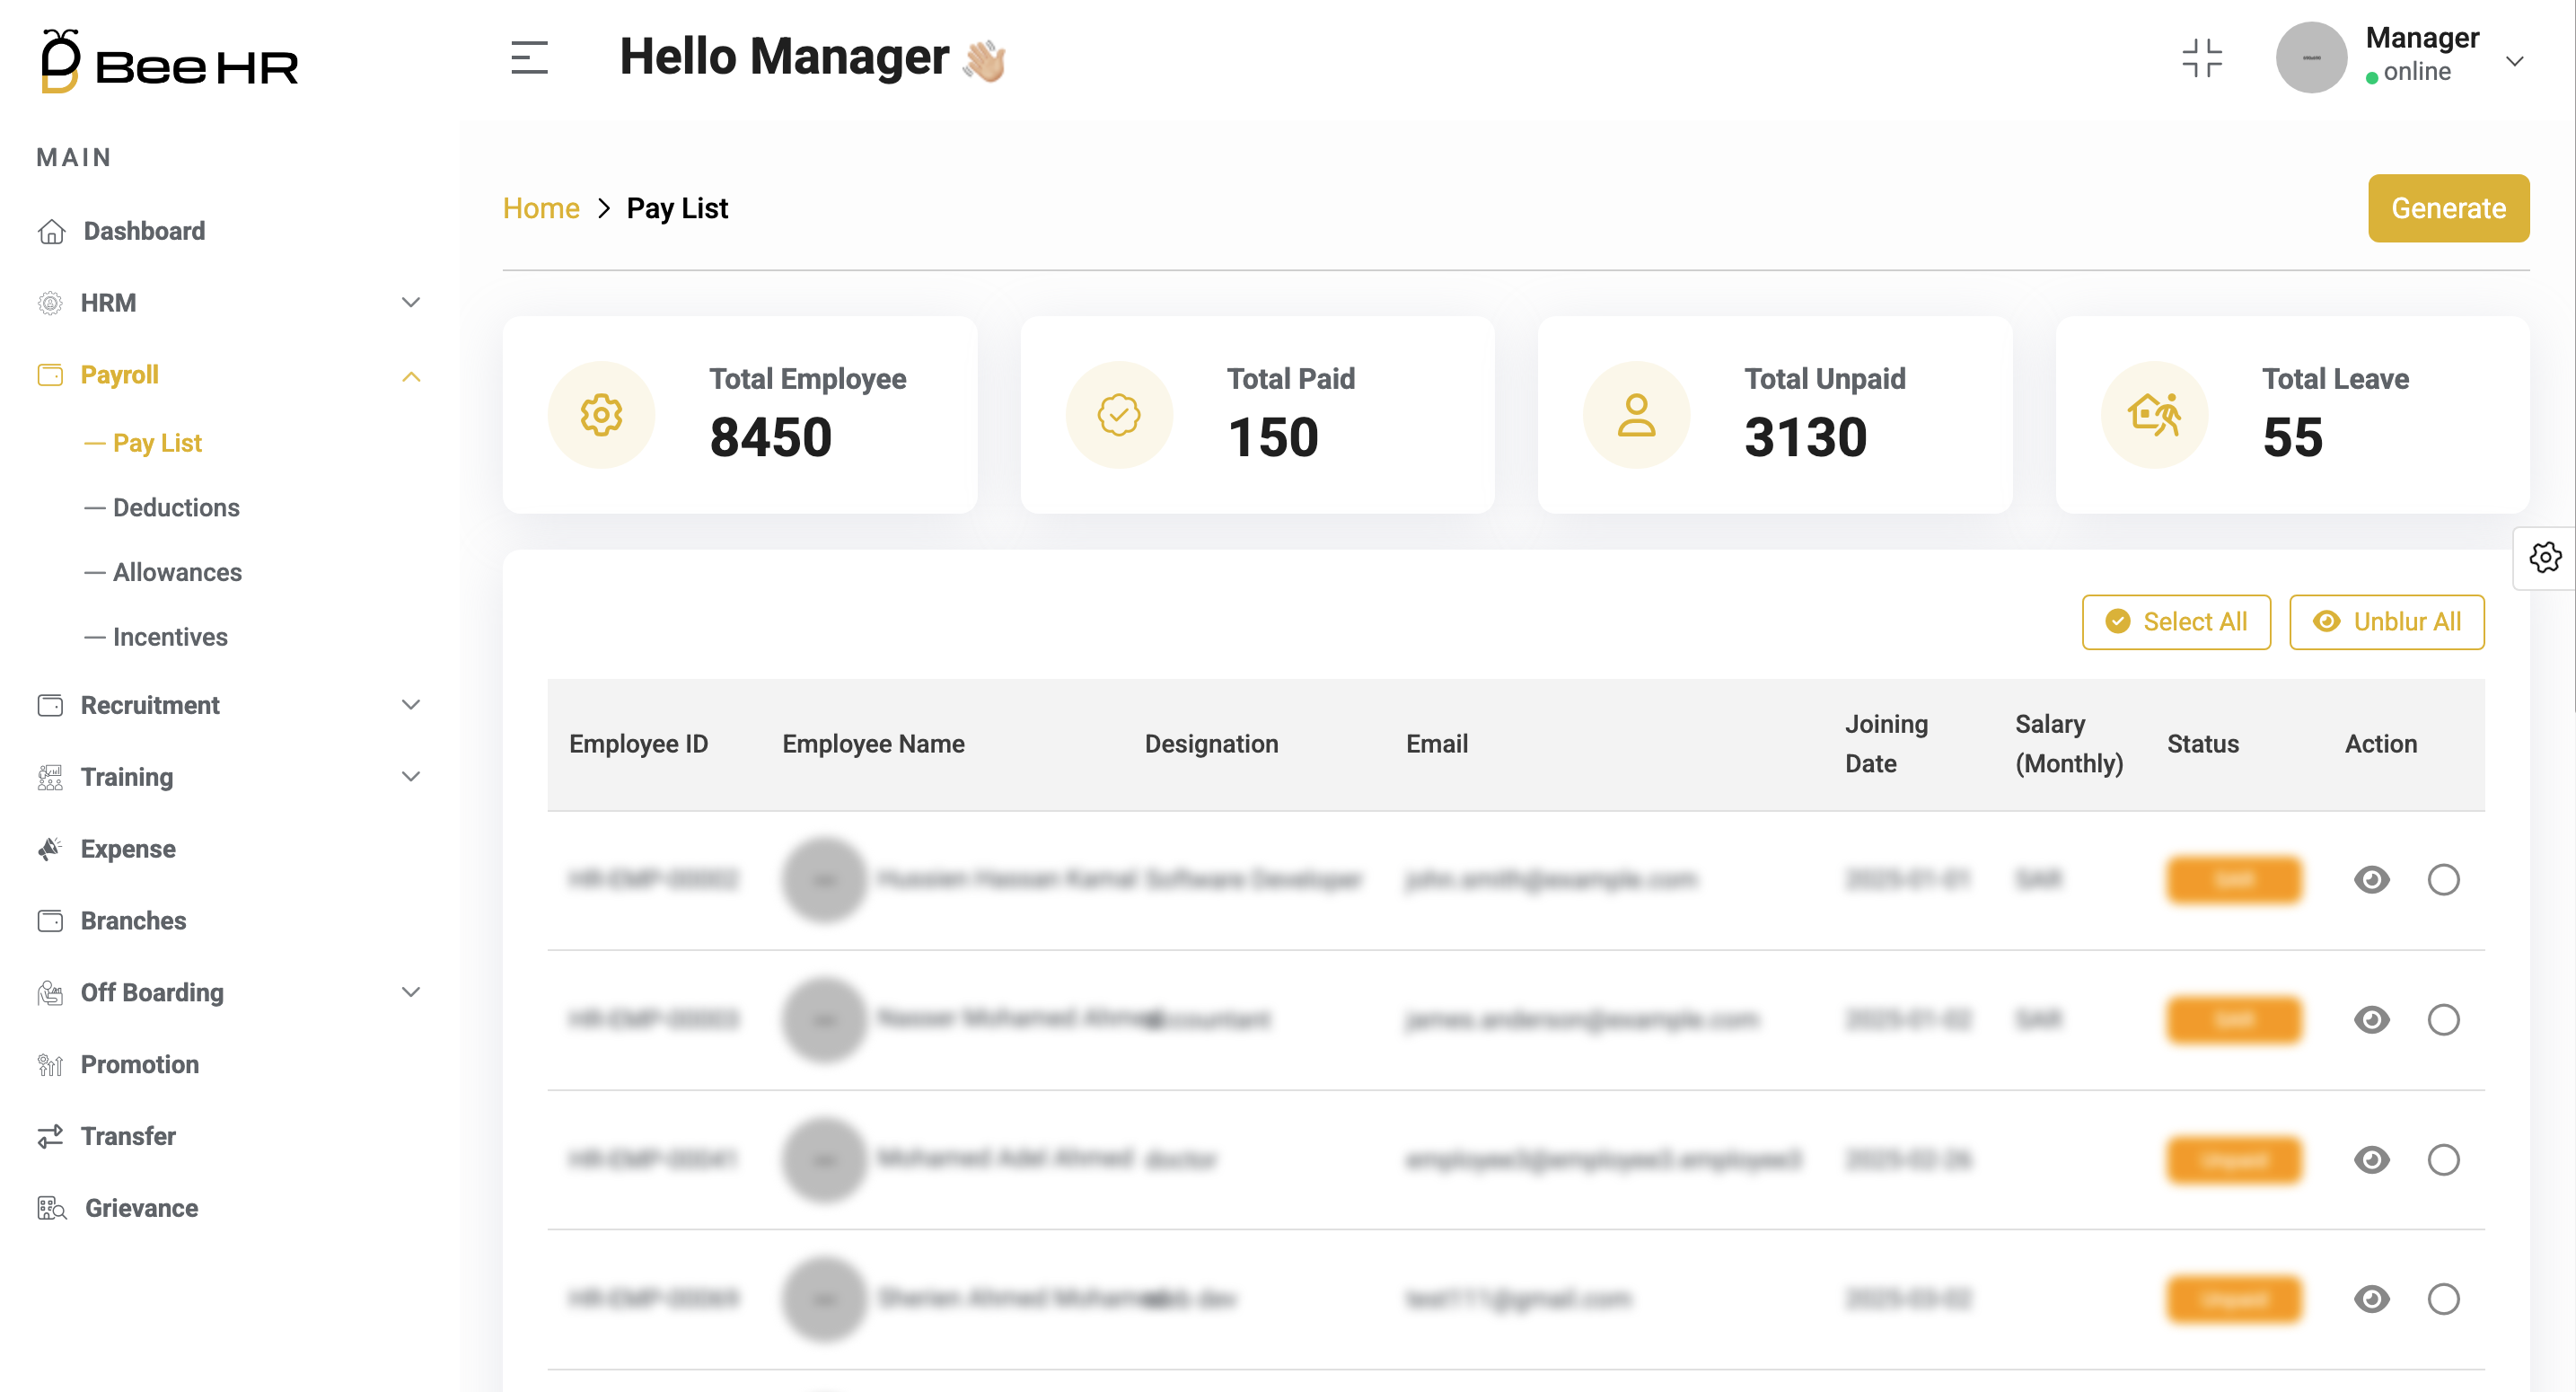This screenshot has width=2576, height=1392.
Task: Click the Total Unpaid person icon
Action: click(1636, 414)
